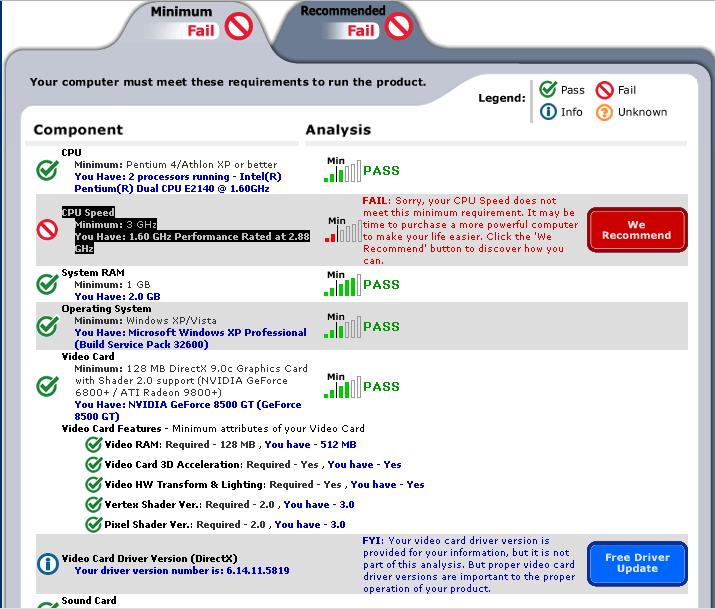
Task: Click the Pass legend checkmark icon
Action: [x=548, y=90]
